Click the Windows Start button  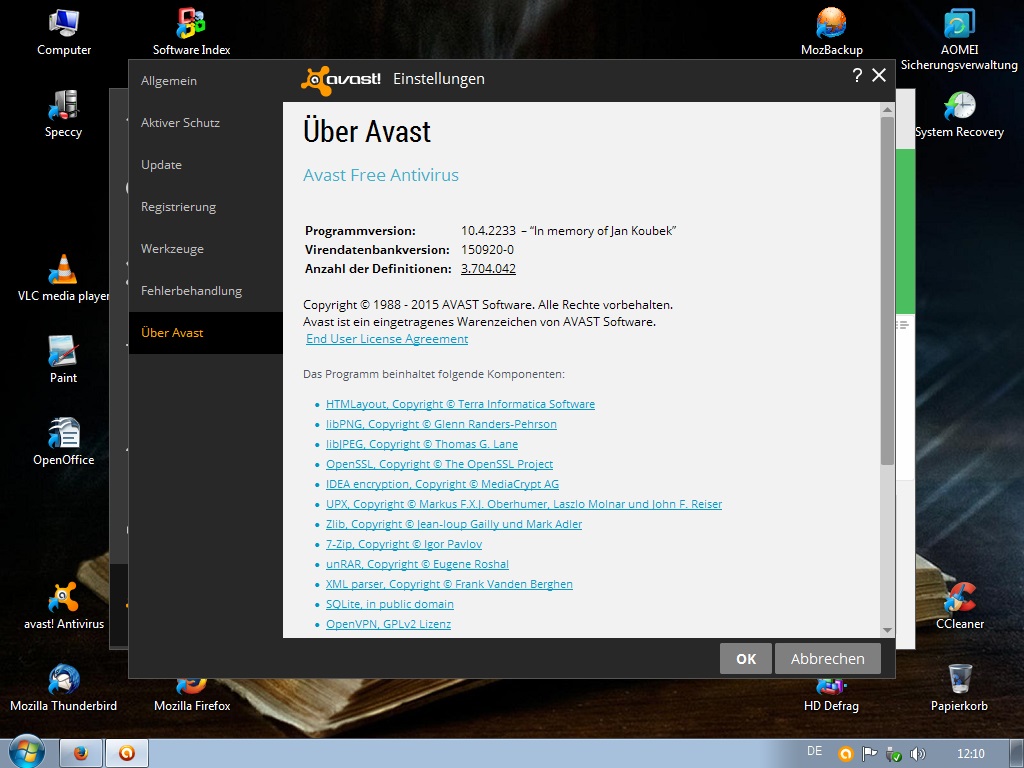[25, 752]
